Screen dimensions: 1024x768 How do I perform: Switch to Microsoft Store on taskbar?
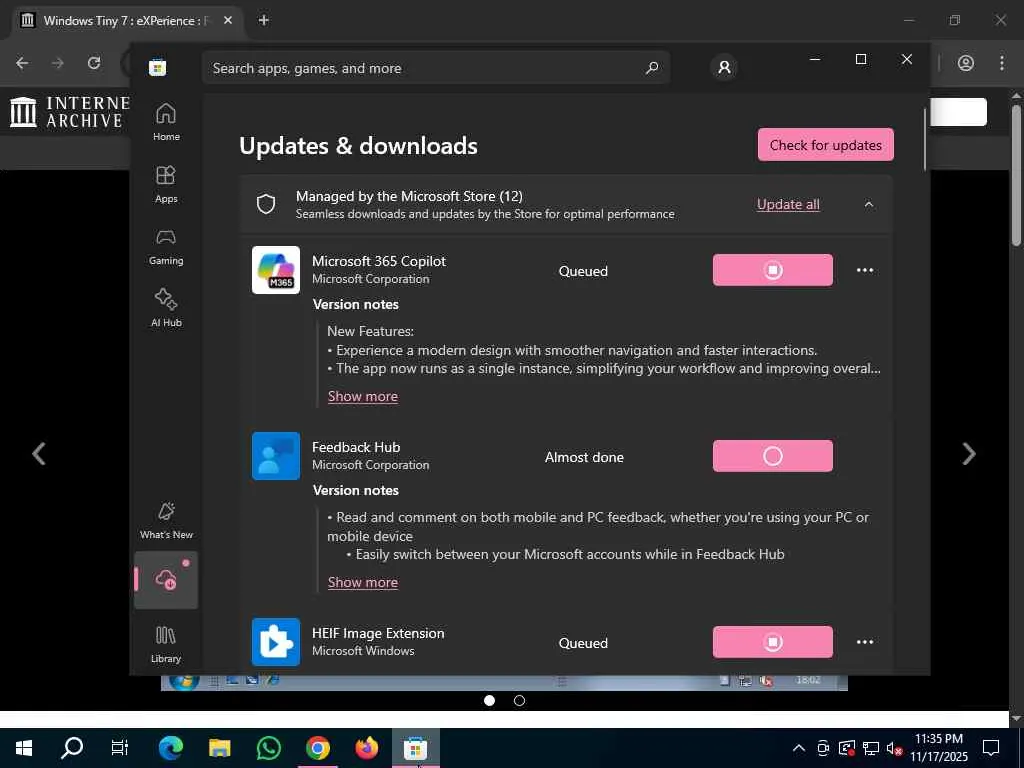[x=415, y=748]
